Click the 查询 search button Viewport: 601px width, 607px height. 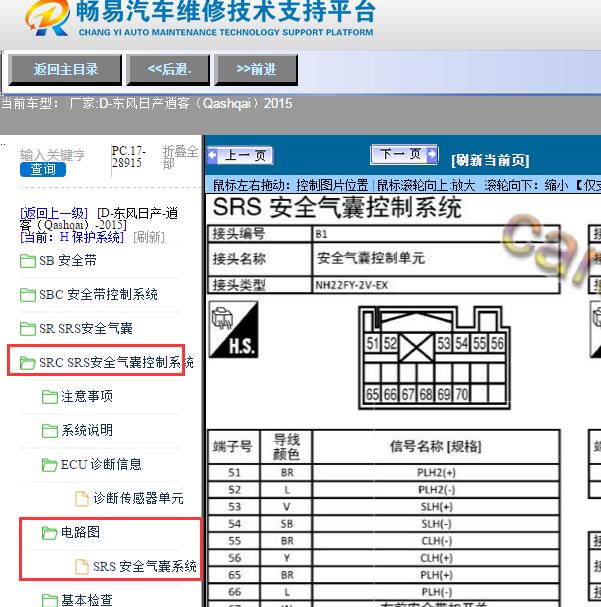coord(43,169)
